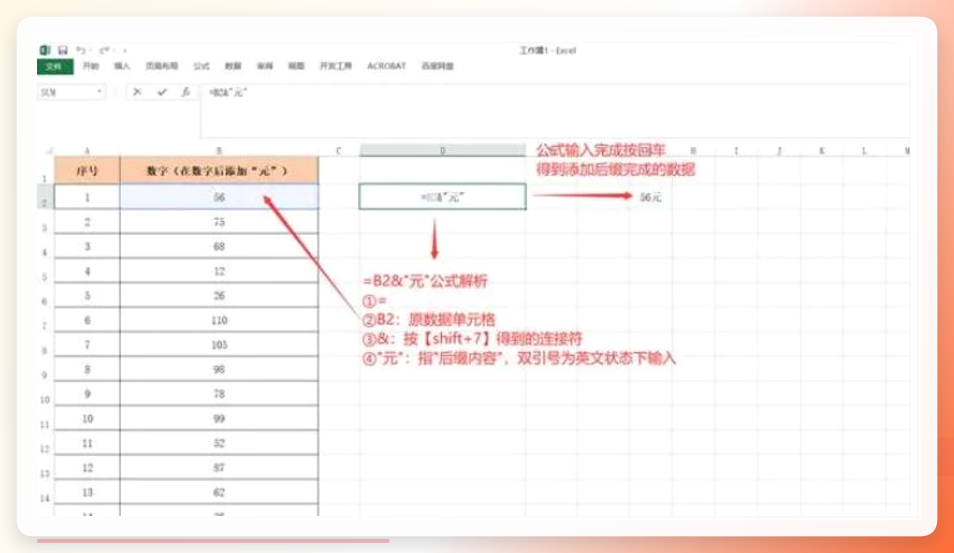The image size is (954, 553).
Task: Click serial number cell with value 1
Action: tap(87, 197)
